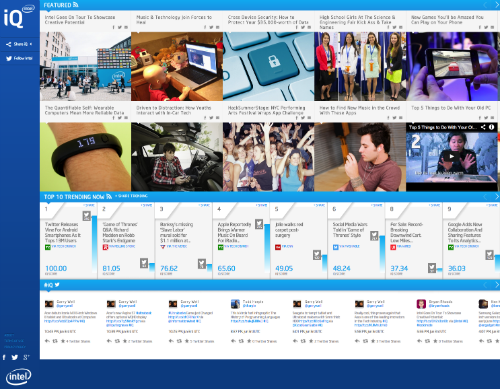Click the Twitter badge on the Apple Warner Music story

tap(259, 224)
